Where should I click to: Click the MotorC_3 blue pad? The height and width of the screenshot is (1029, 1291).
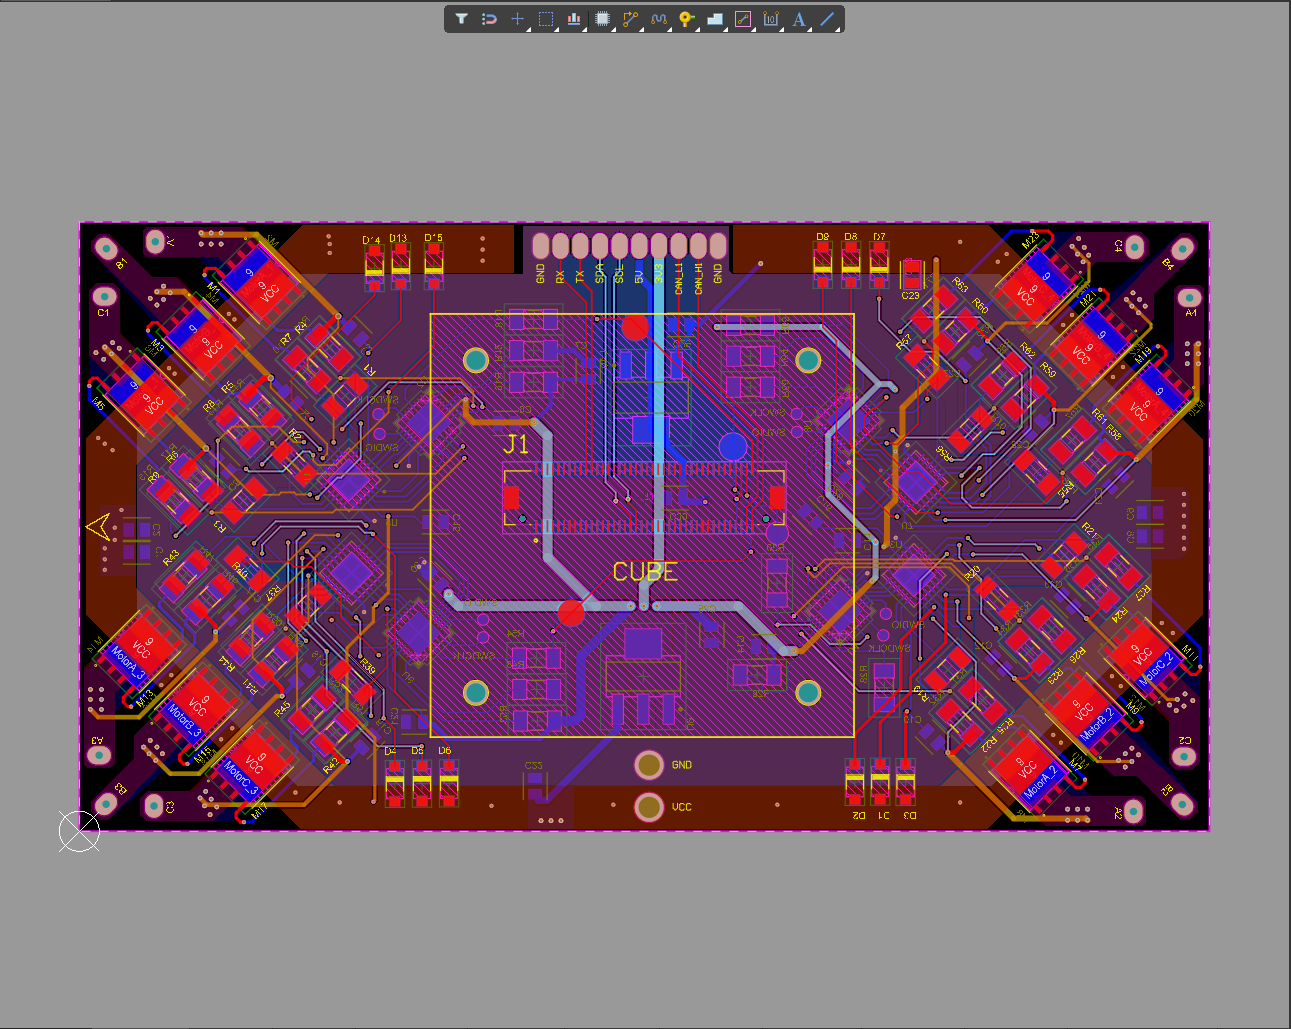point(240,779)
